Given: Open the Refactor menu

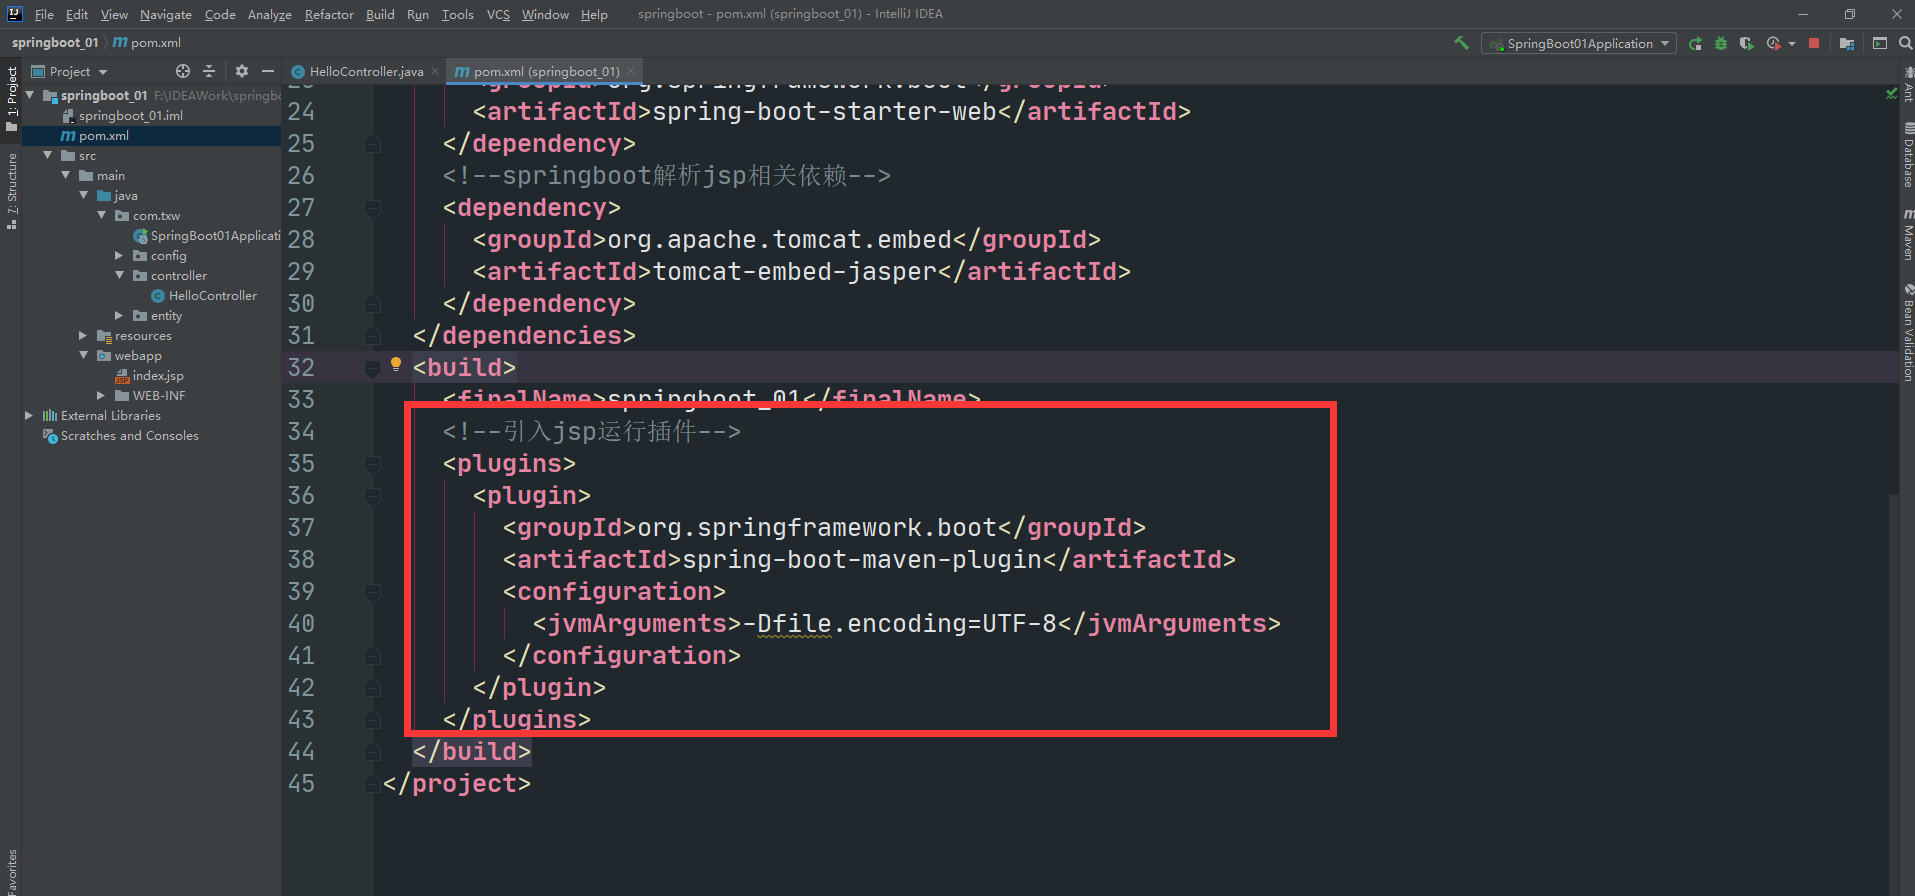Looking at the screenshot, I should (329, 14).
